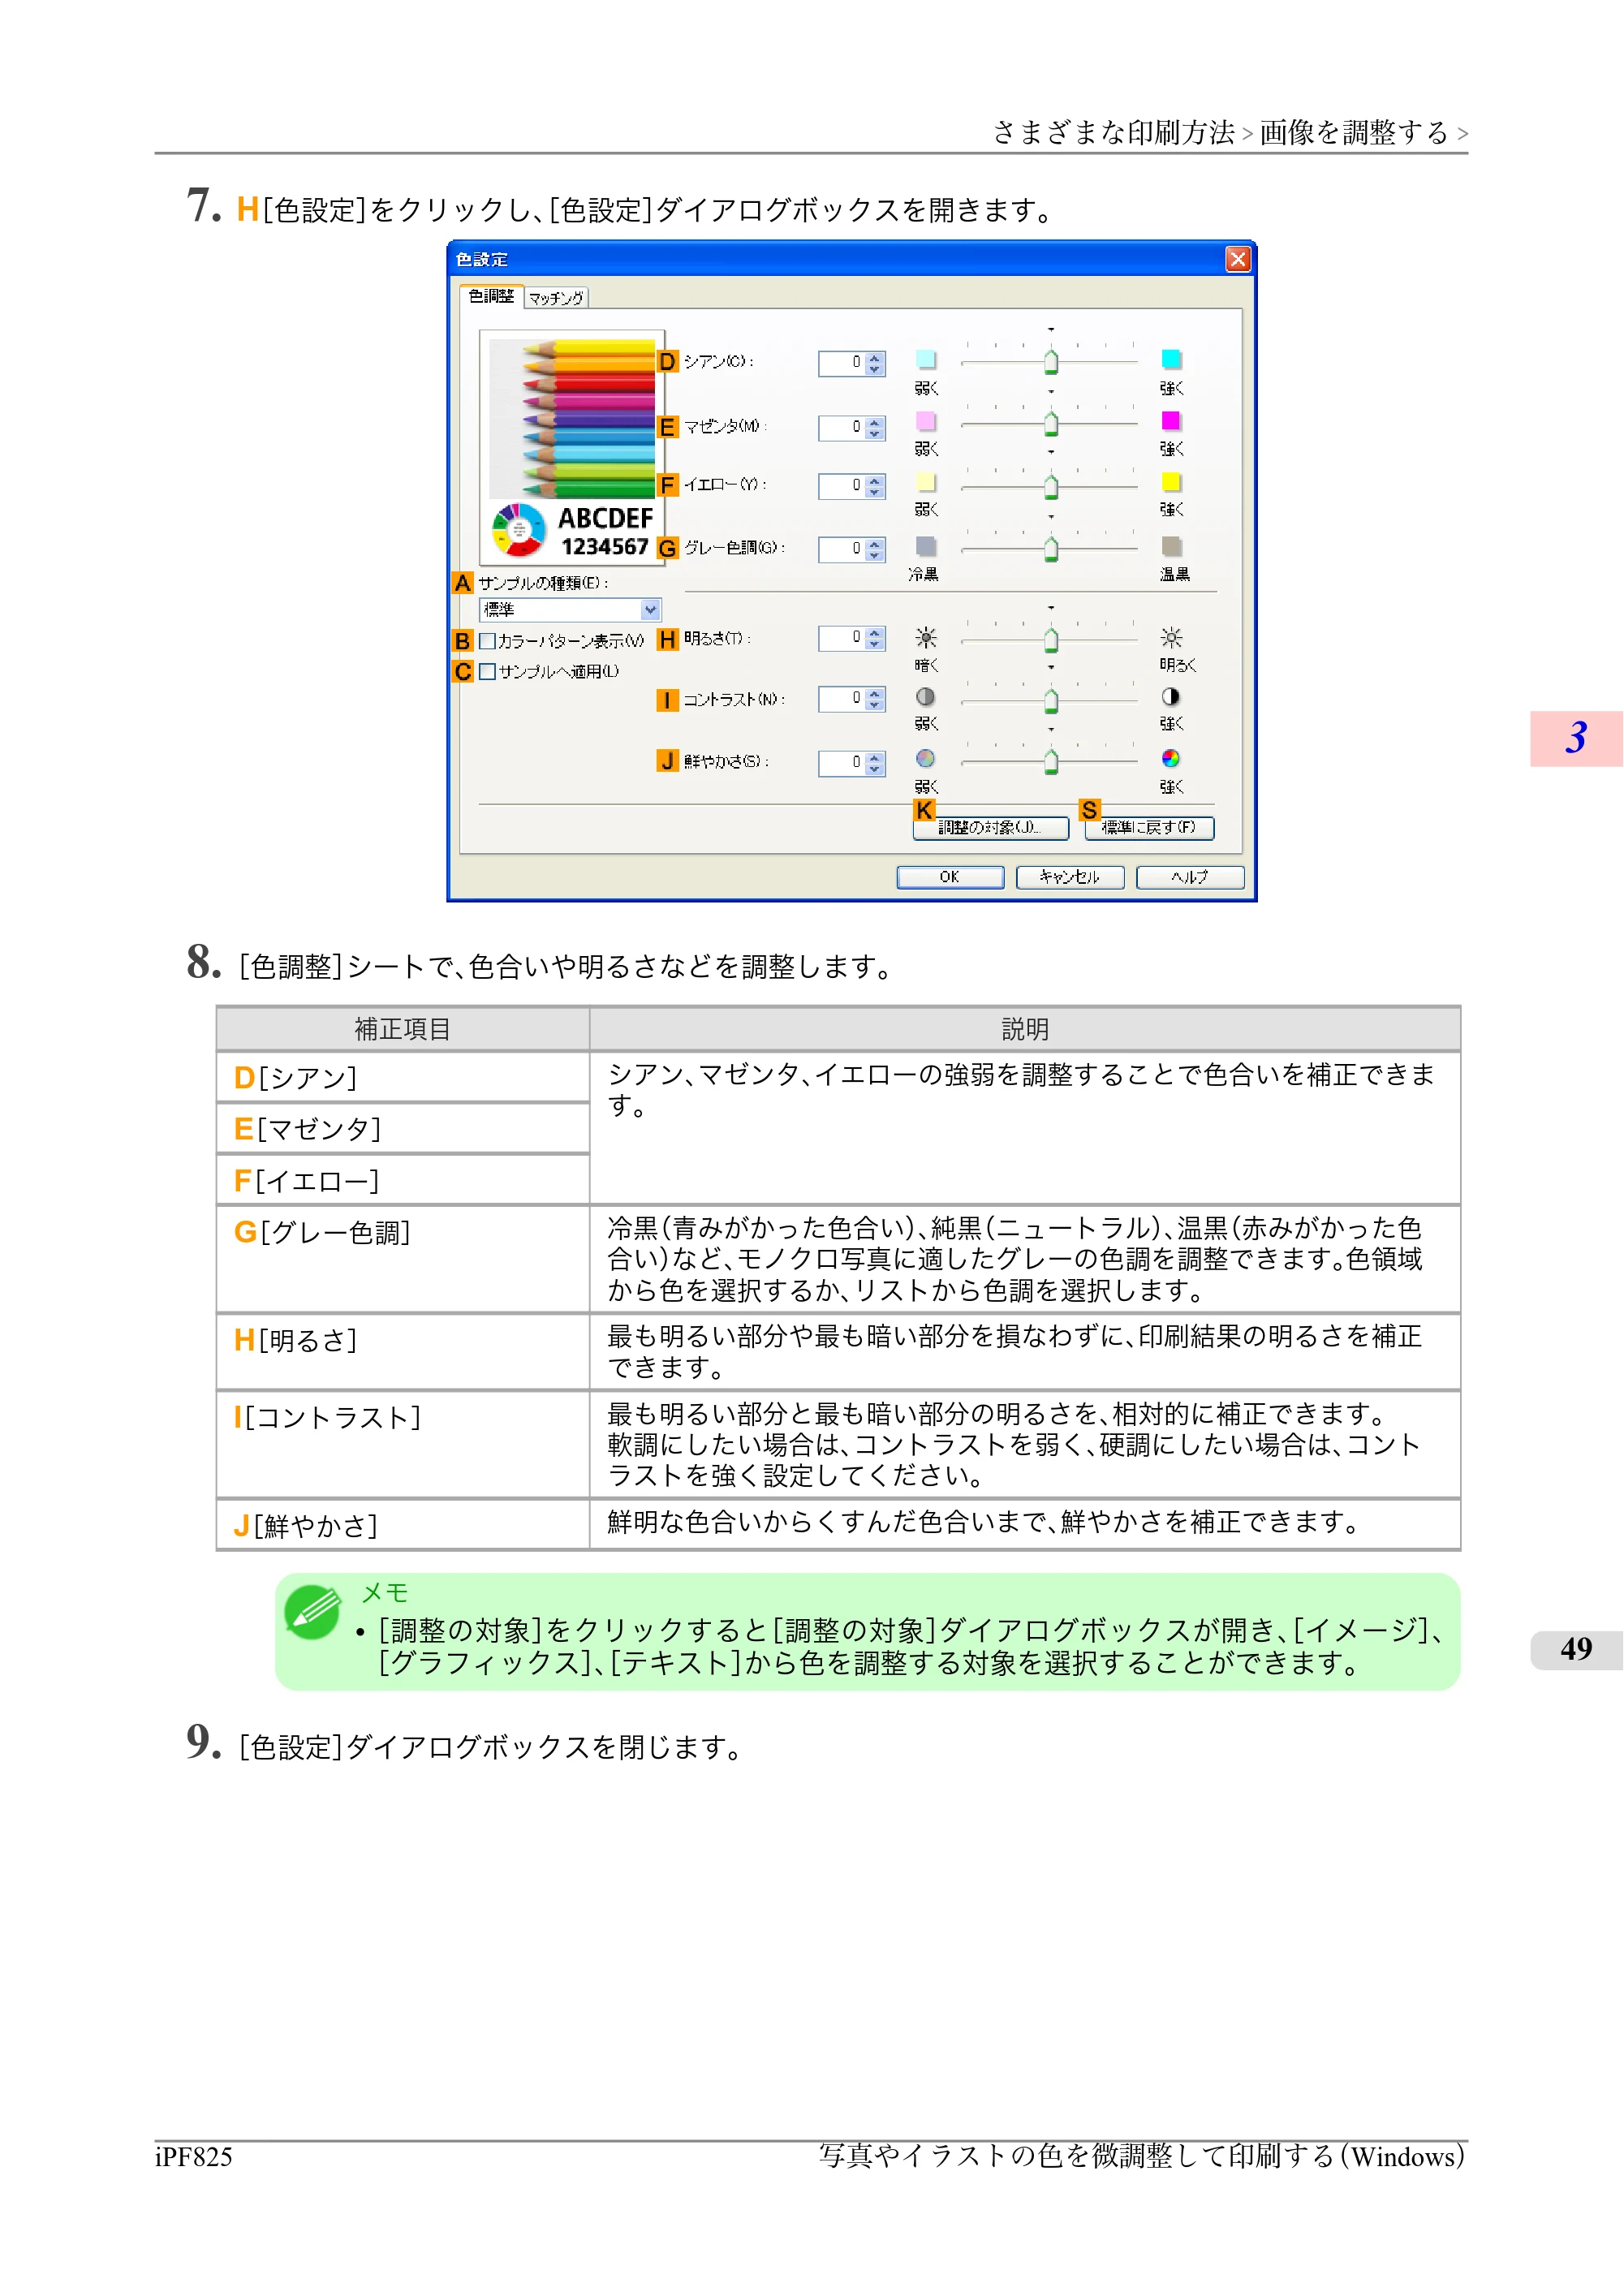Click the 標準に戻す button
The height and width of the screenshot is (2296, 1624).
[x=1149, y=828]
